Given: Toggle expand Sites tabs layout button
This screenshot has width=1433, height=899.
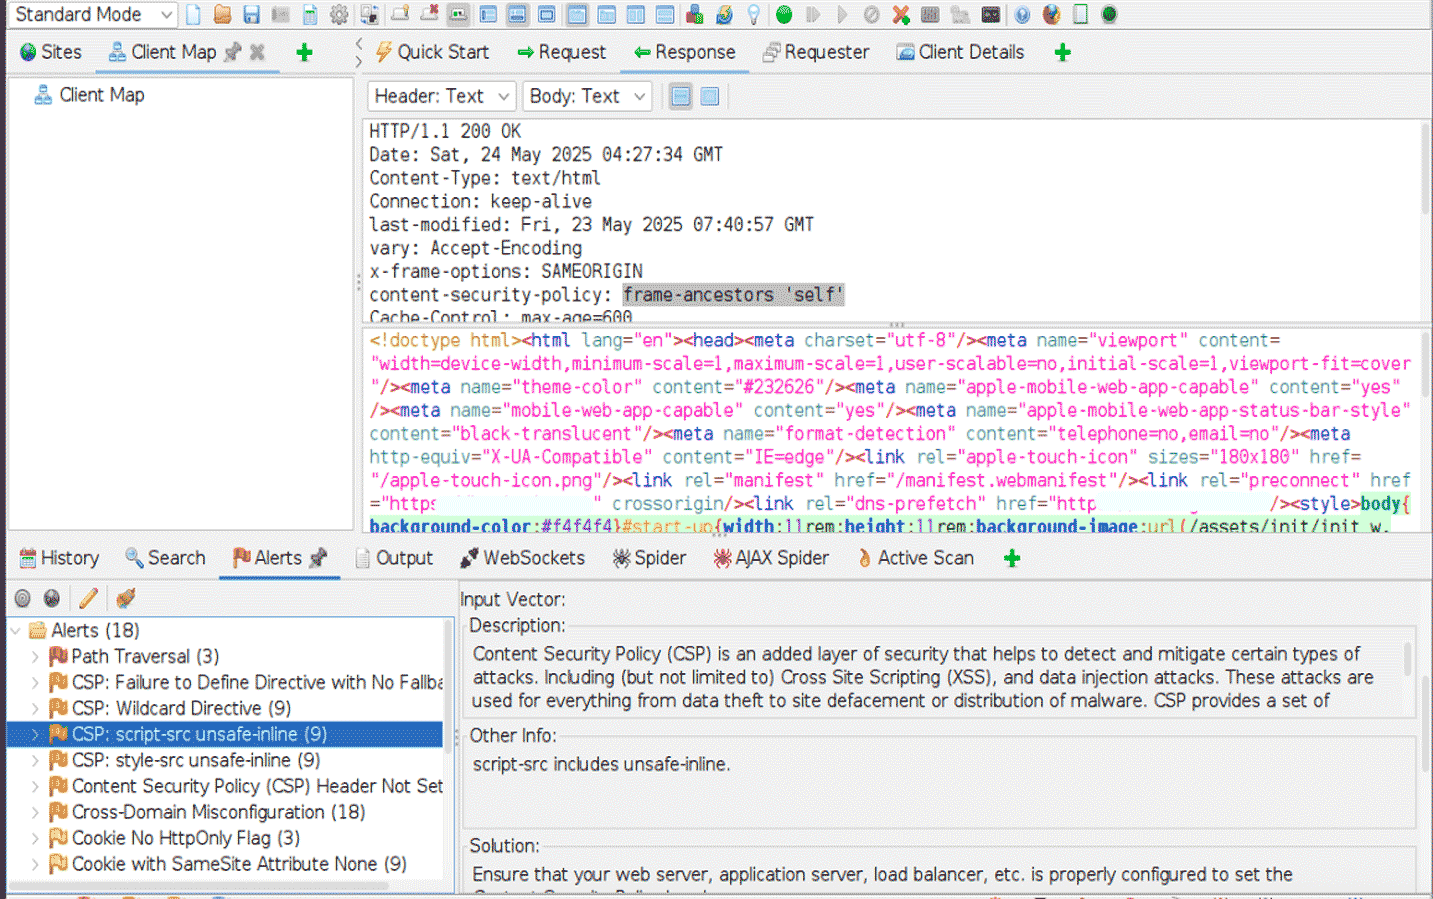Looking at the screenshot, I should [487, 14].
